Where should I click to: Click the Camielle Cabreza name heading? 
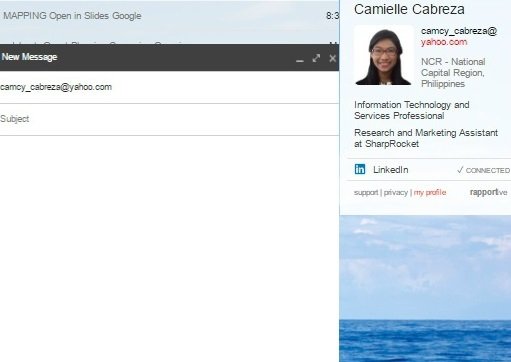point(409,9)
